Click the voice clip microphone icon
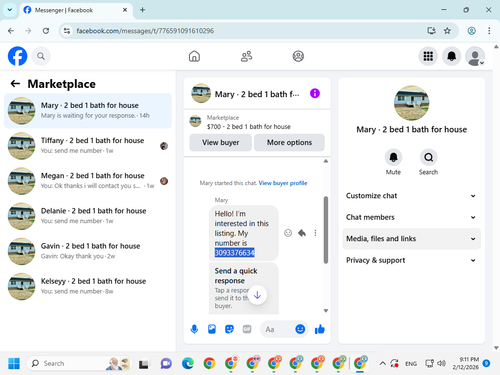The width and height of the screenshot is (500, 375). (194, 329)
